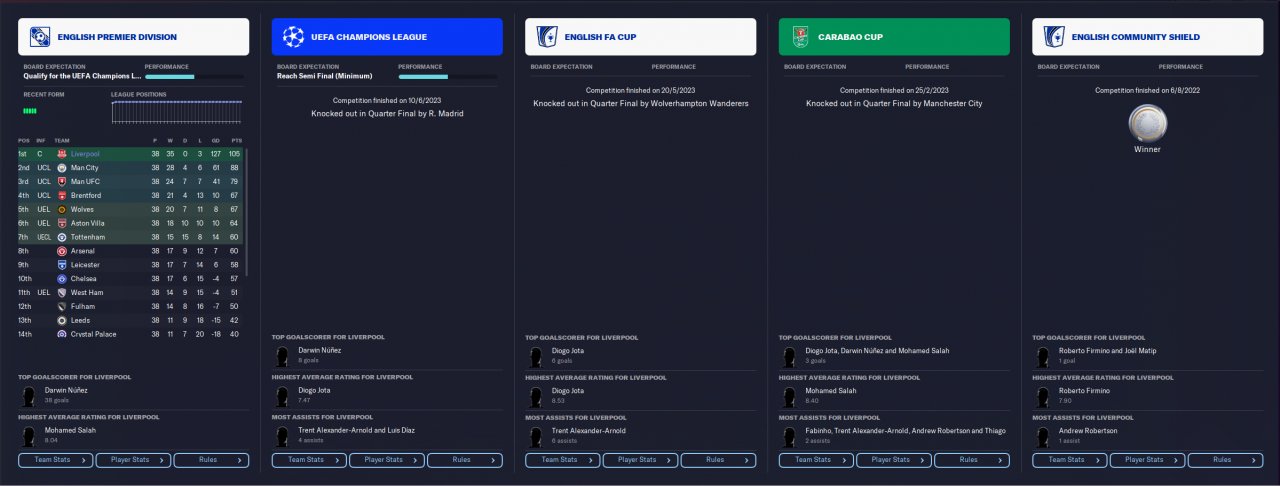Click the Man UFC club badge
Image resolution: width=1280 pixels, height=486 pixels.
62,182
